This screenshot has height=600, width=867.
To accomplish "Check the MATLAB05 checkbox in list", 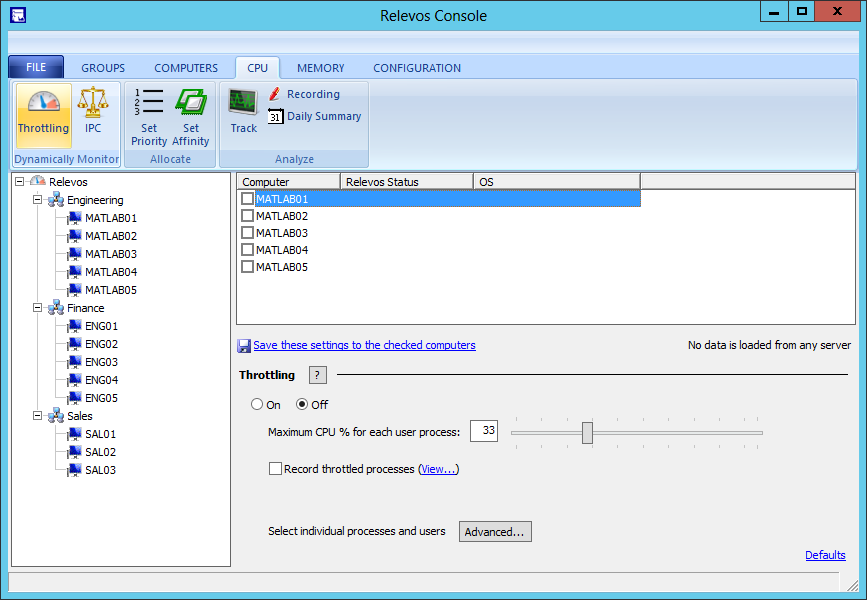I will 248,267.
